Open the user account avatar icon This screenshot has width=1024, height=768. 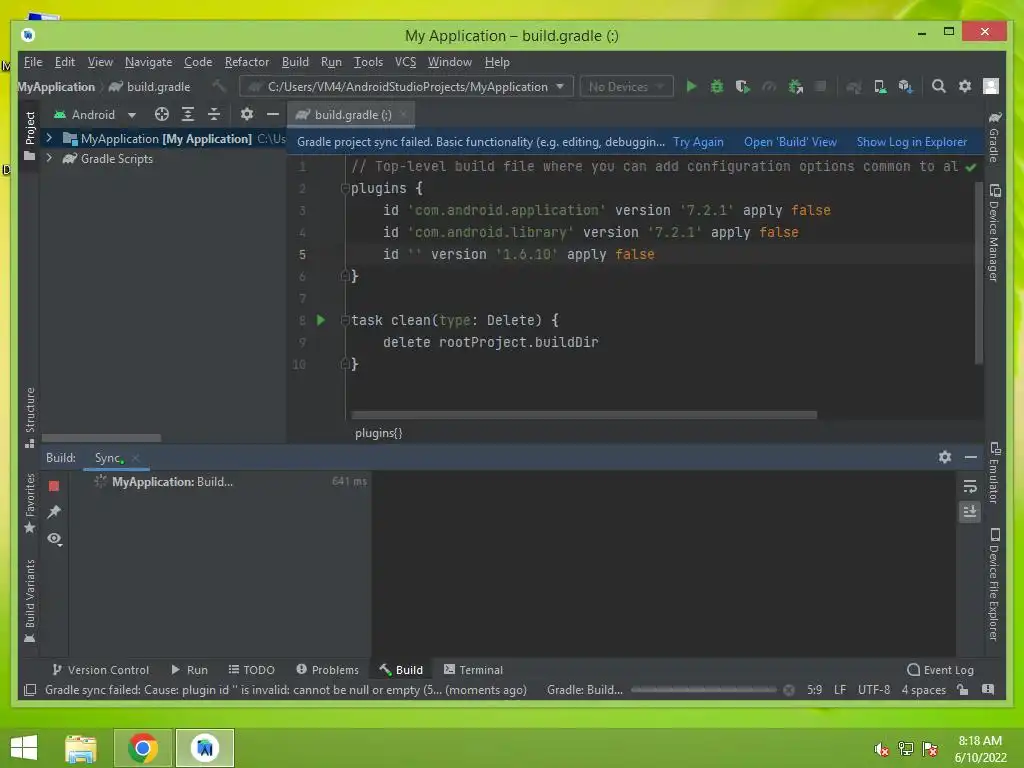coord(991,86)
